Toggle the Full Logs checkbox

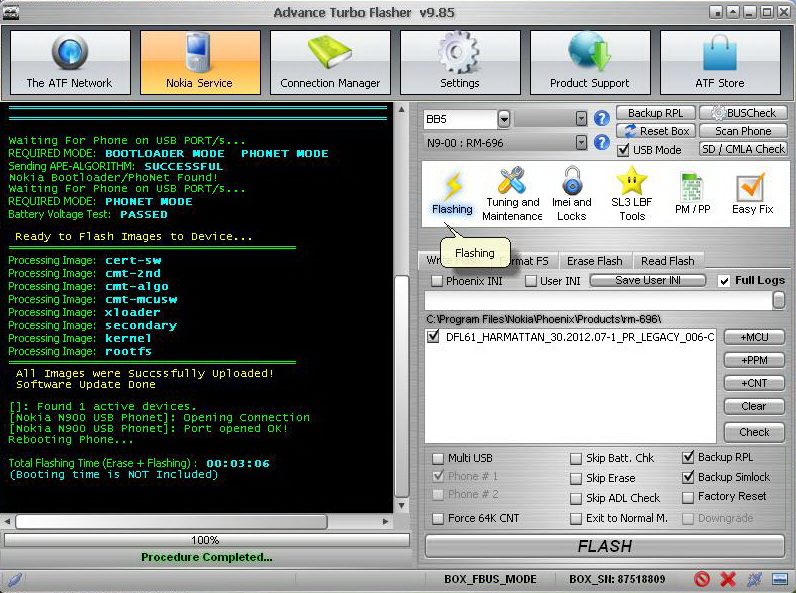pos(724,281)
